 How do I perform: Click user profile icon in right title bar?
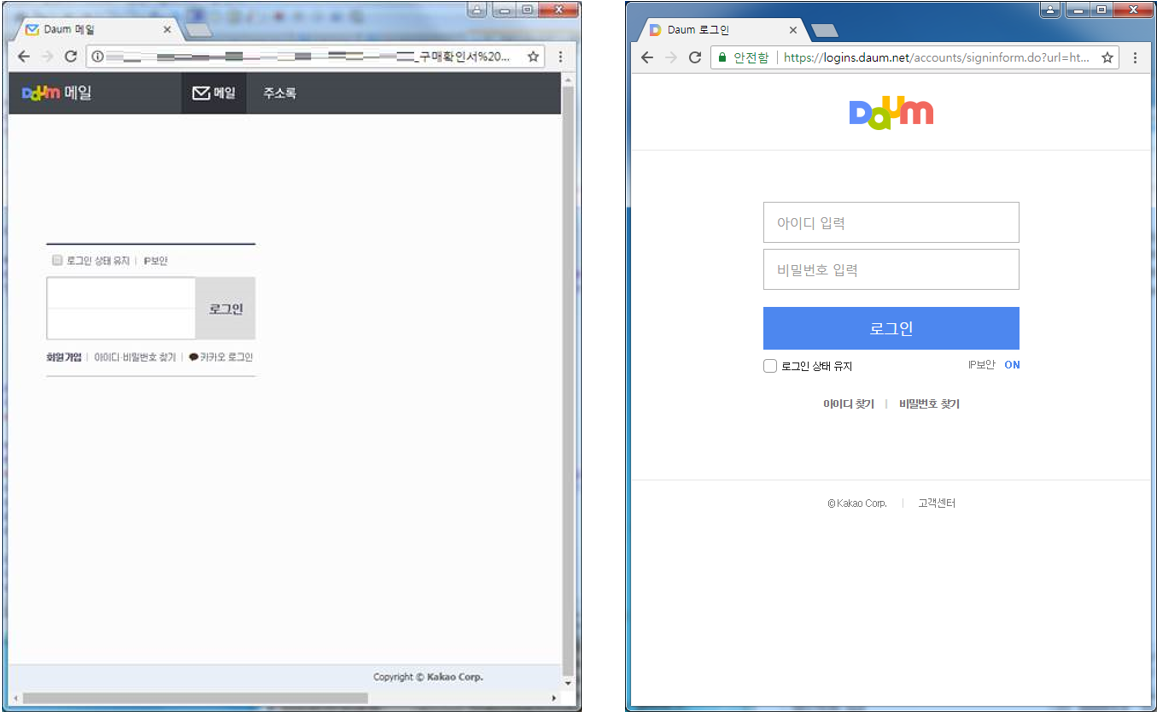(1050, 10)
